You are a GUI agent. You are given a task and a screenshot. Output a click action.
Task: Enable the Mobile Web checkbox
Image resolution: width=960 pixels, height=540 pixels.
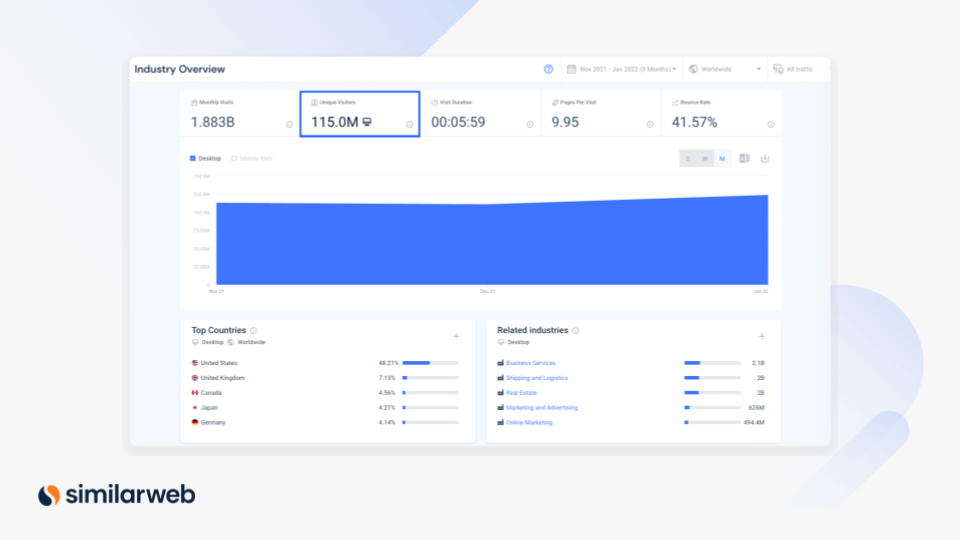coord(234,158)
